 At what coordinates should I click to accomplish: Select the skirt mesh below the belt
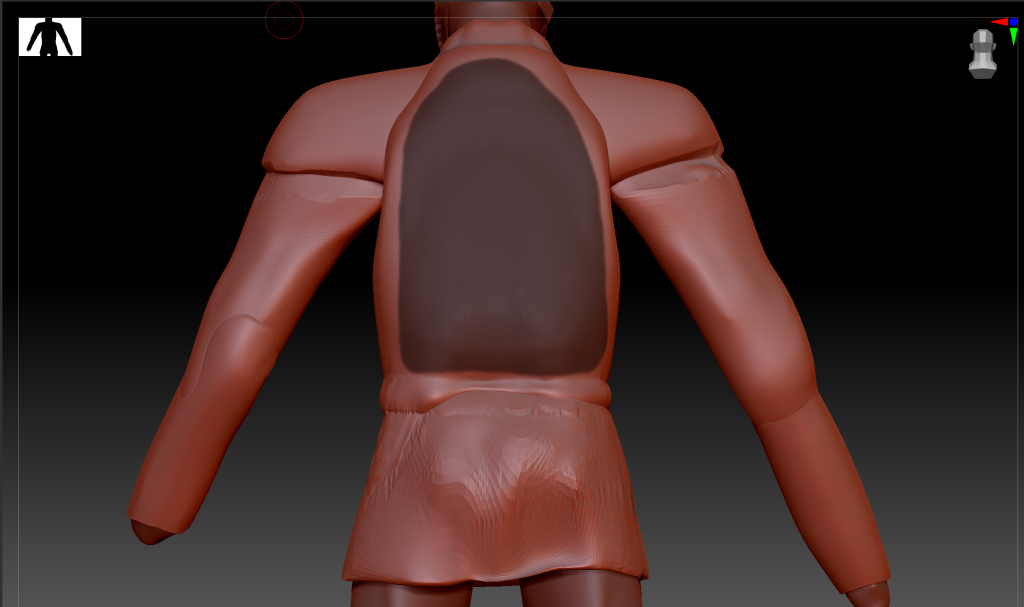pyautogui.click(x=495, y=490)
